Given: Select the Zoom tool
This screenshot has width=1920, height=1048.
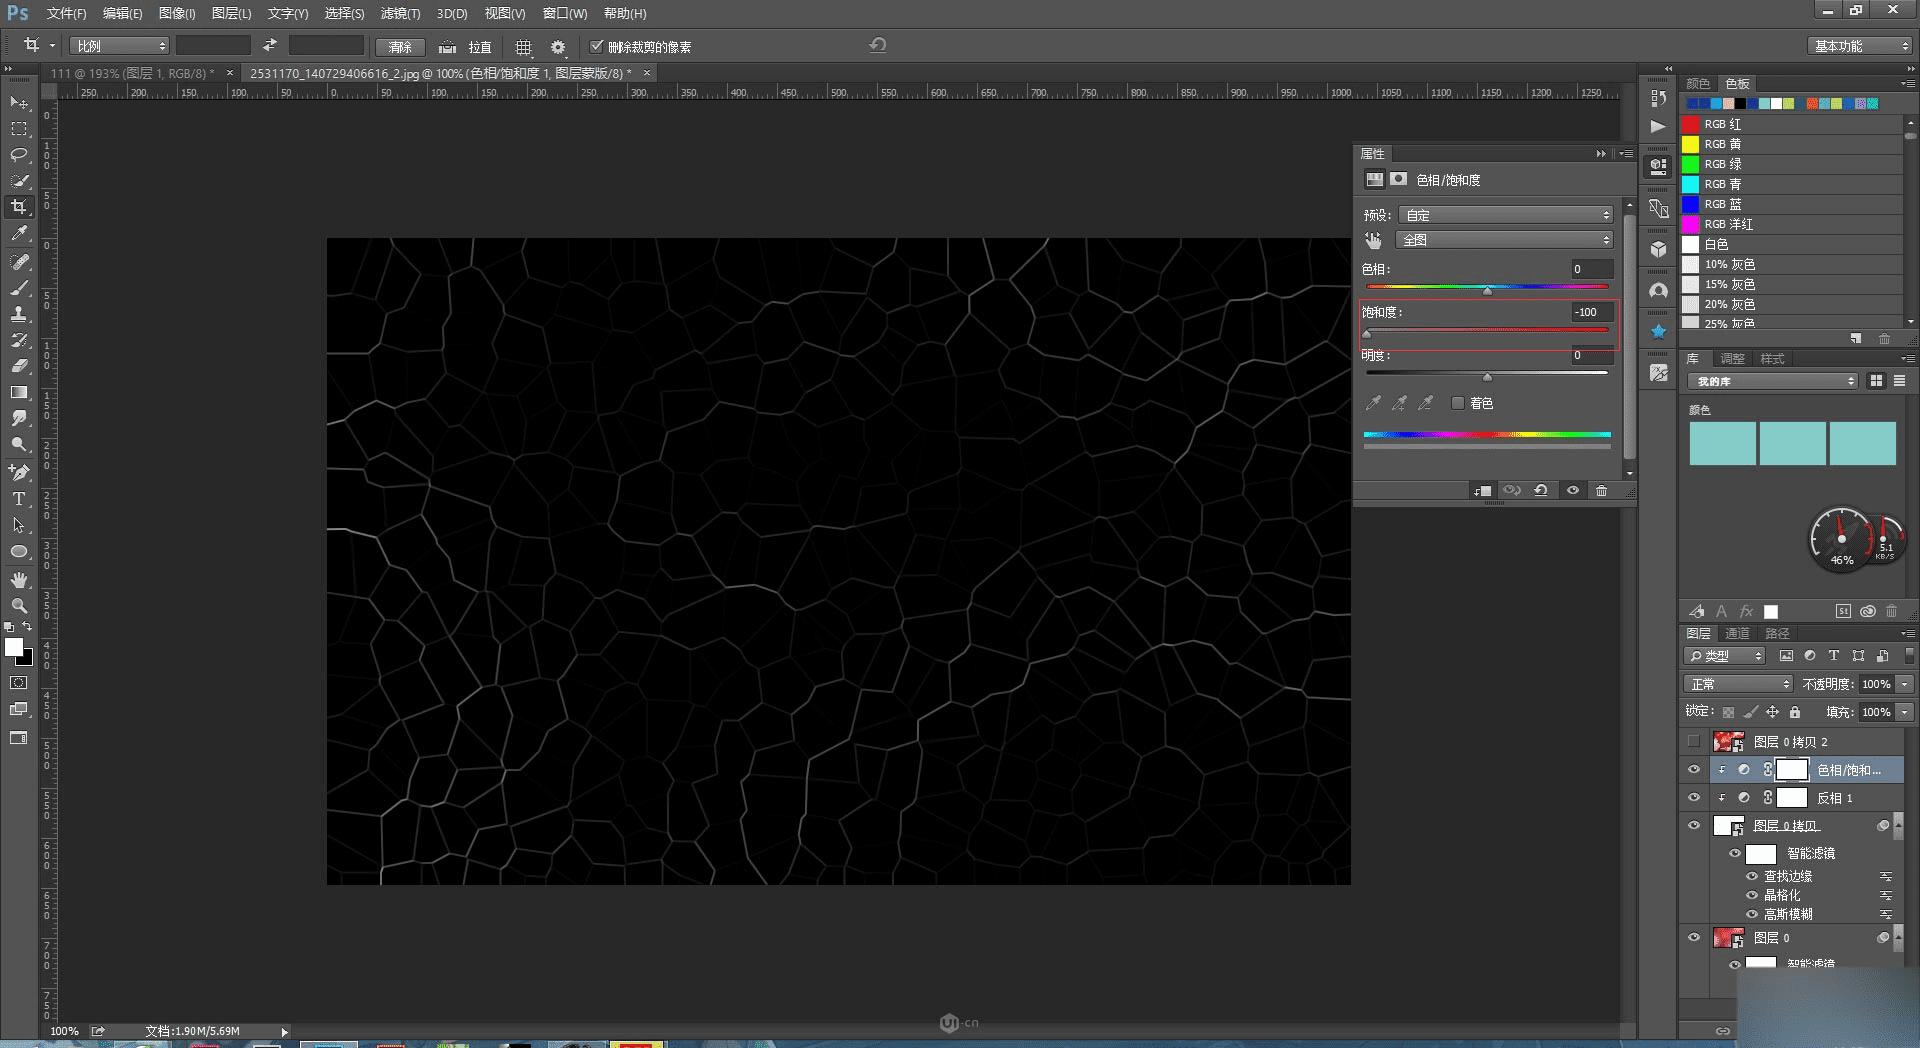Looking at the screenshot, I should pos(19,606).
